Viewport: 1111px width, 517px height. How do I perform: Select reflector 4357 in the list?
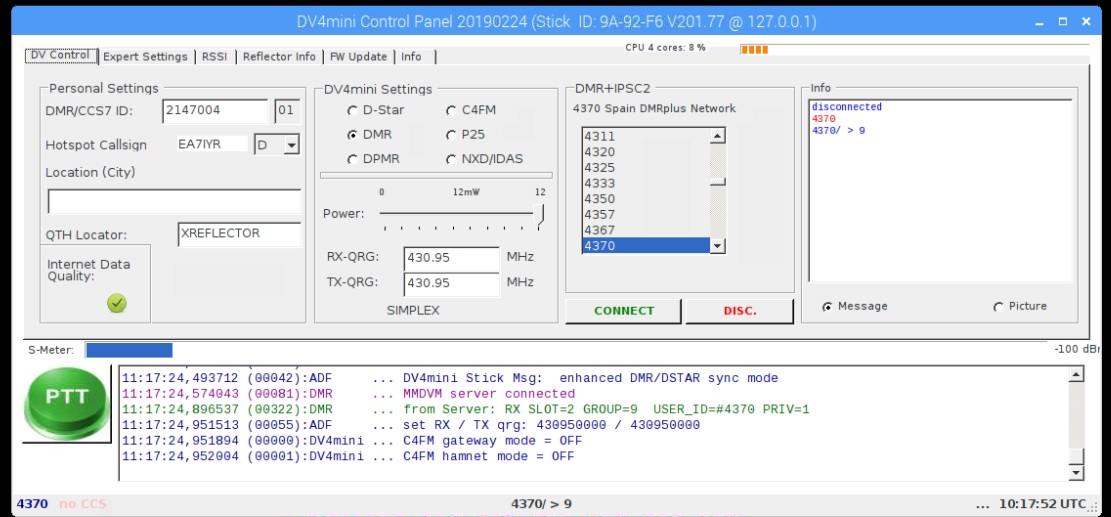645,215
